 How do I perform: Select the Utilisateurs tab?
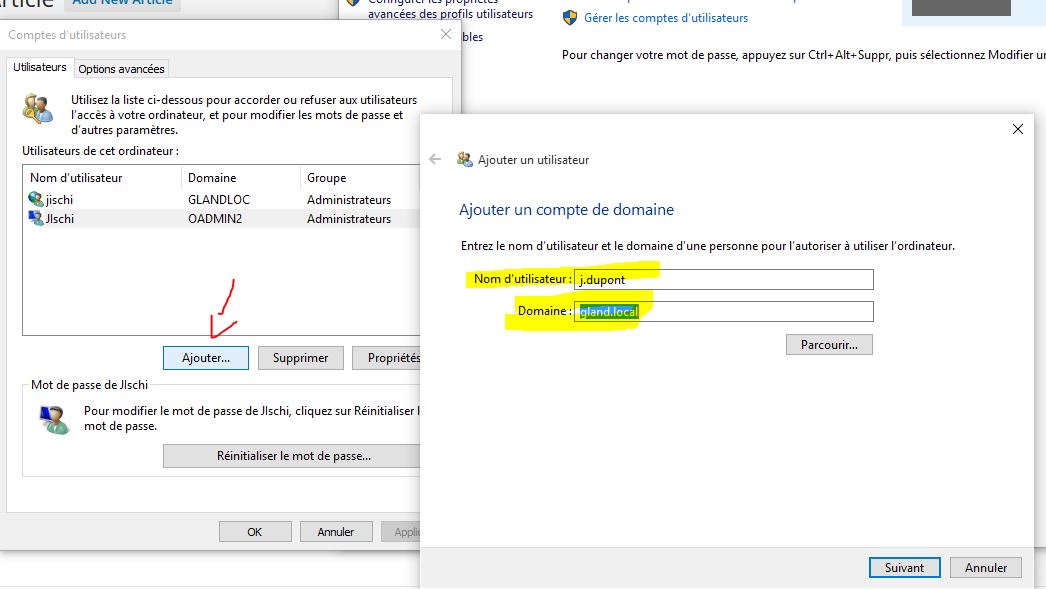coord(41,68)
